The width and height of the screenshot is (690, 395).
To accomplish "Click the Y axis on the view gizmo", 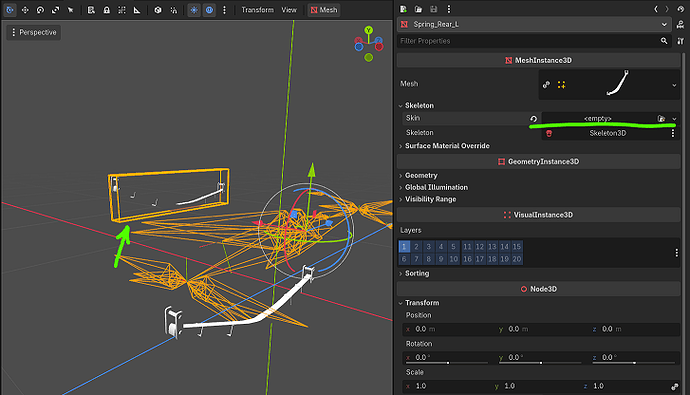I will 369,30.
